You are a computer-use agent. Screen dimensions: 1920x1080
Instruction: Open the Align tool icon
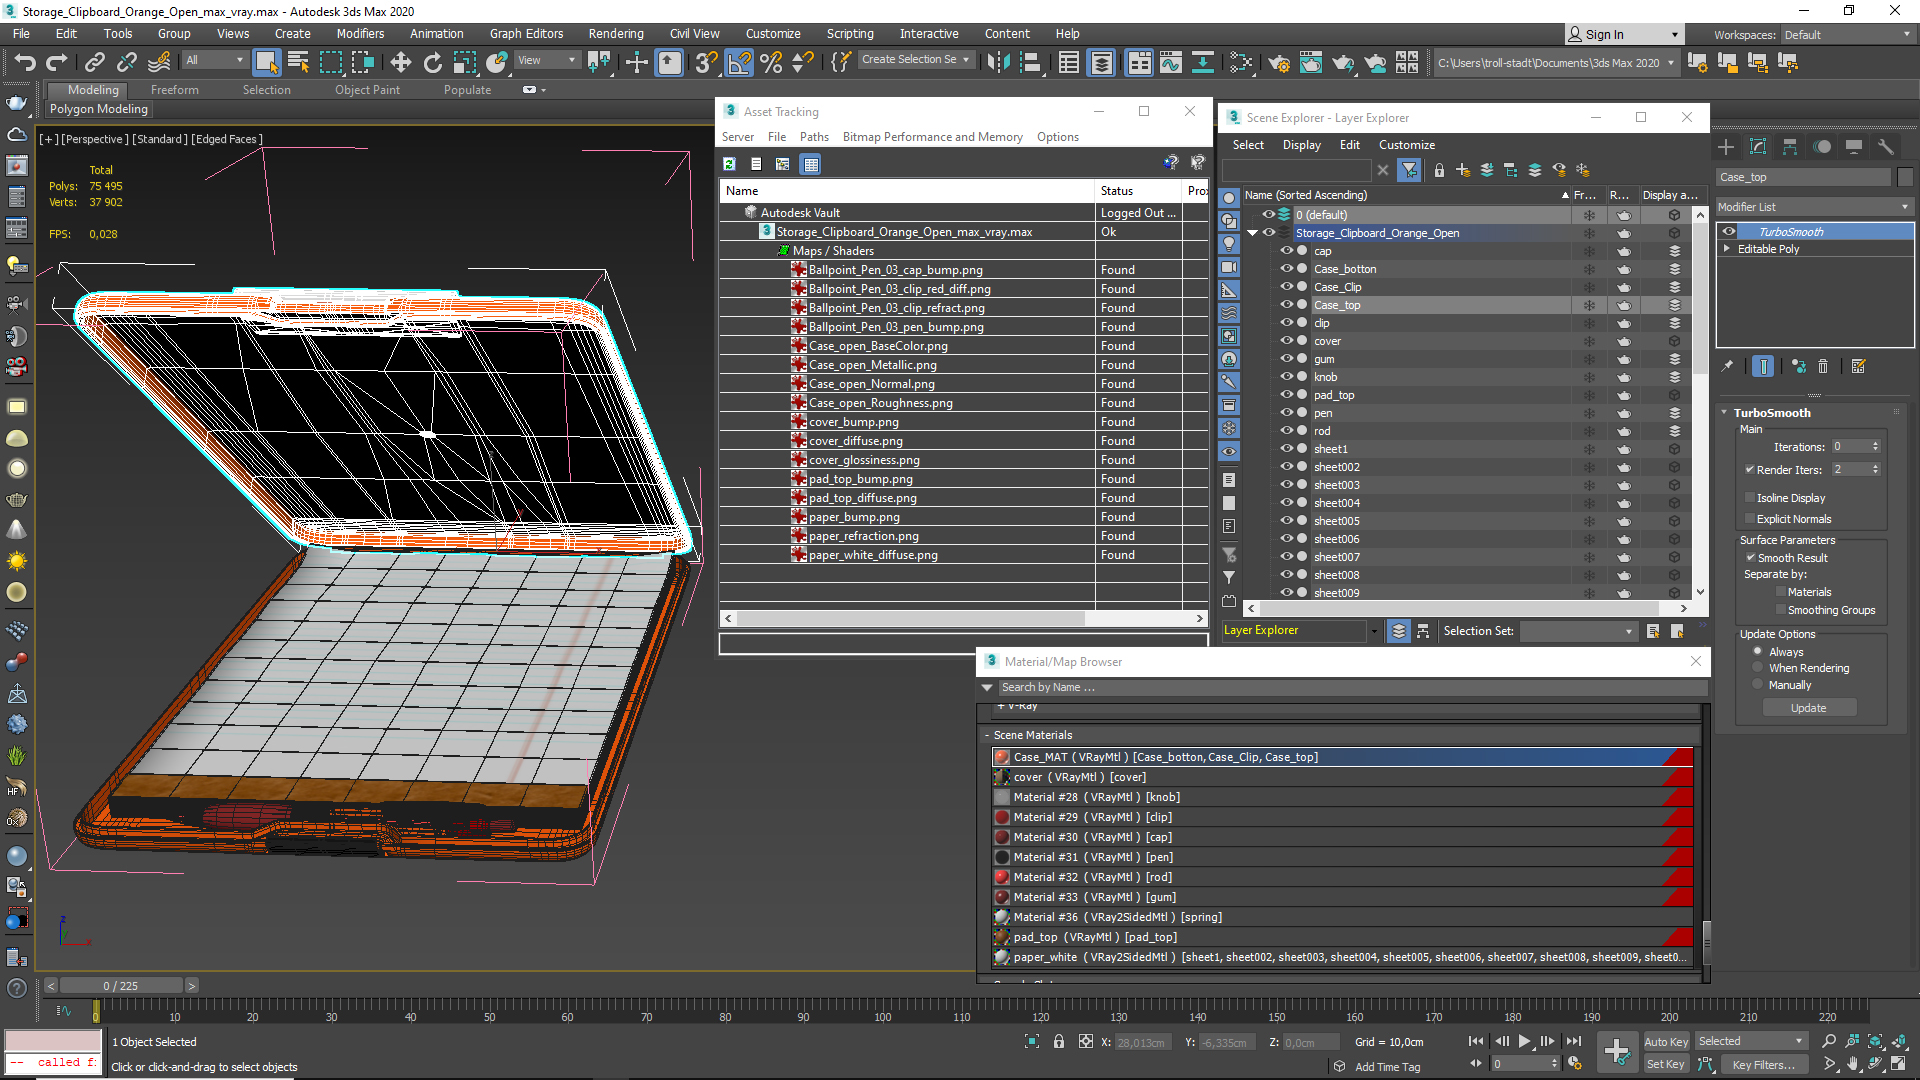click(1030, 62)
